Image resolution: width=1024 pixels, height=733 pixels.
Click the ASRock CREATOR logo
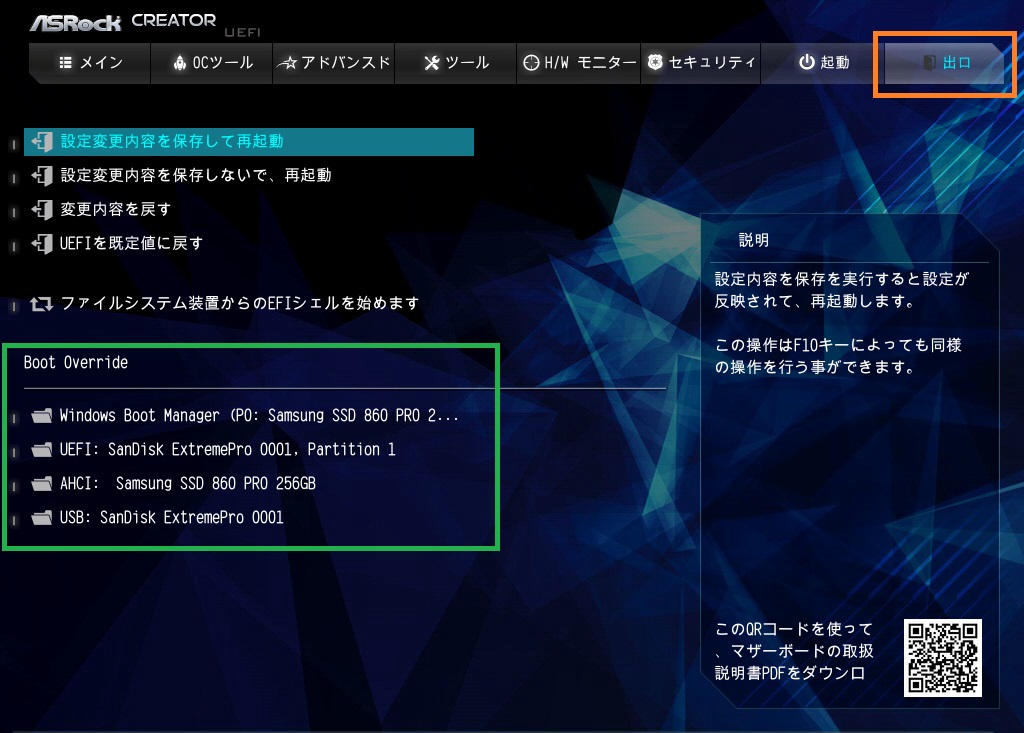coord(123,22)
